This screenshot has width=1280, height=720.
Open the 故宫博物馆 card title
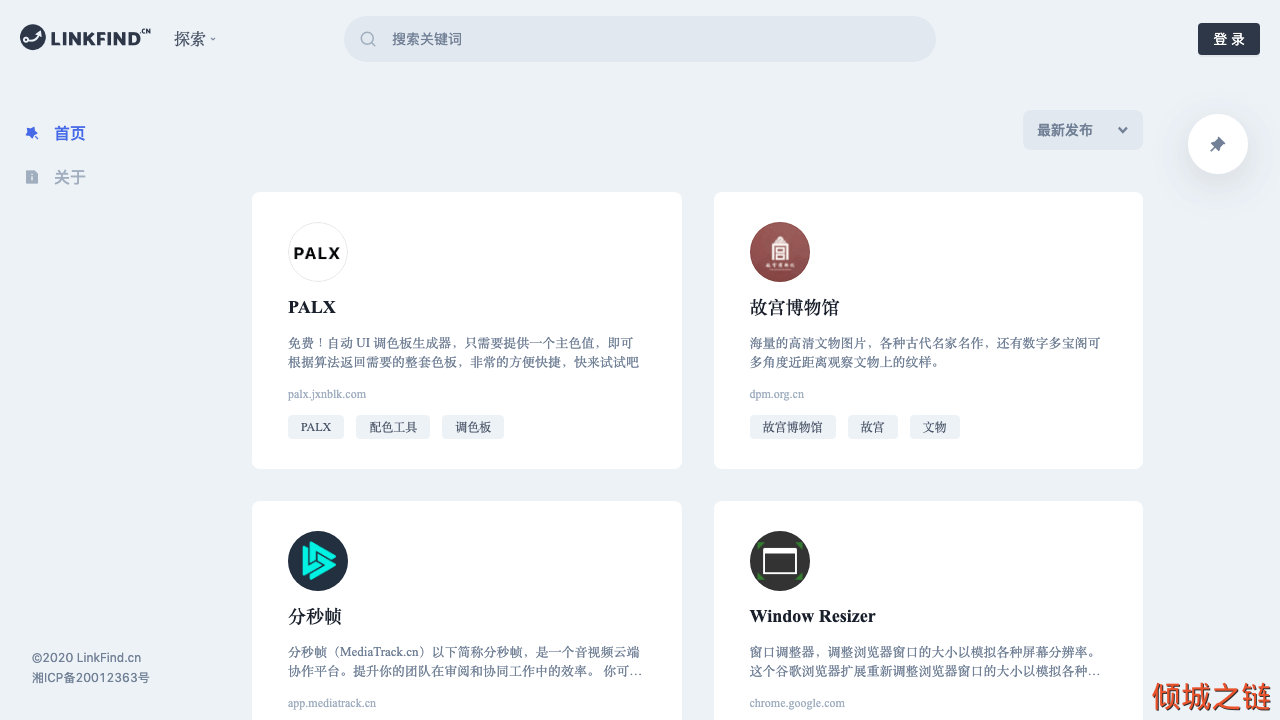coord(795,307)
